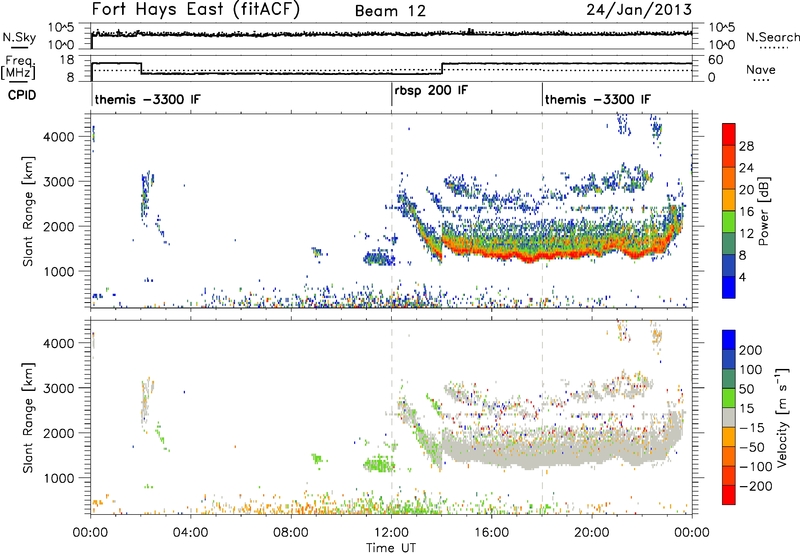Image resolution: width=800 pixels, height=554 pixels.
Task: Click the 'Slant Range [km]' label of power panel
Action: (x=28, y=211)
